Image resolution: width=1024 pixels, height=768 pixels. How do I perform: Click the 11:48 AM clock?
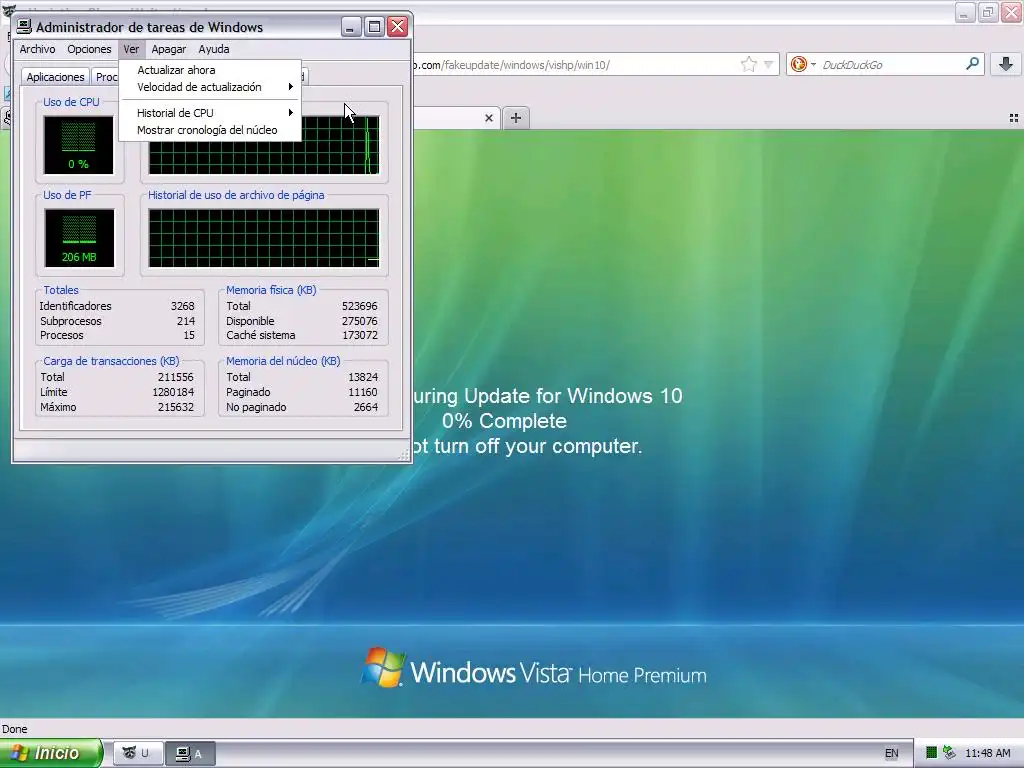(987, 754)
